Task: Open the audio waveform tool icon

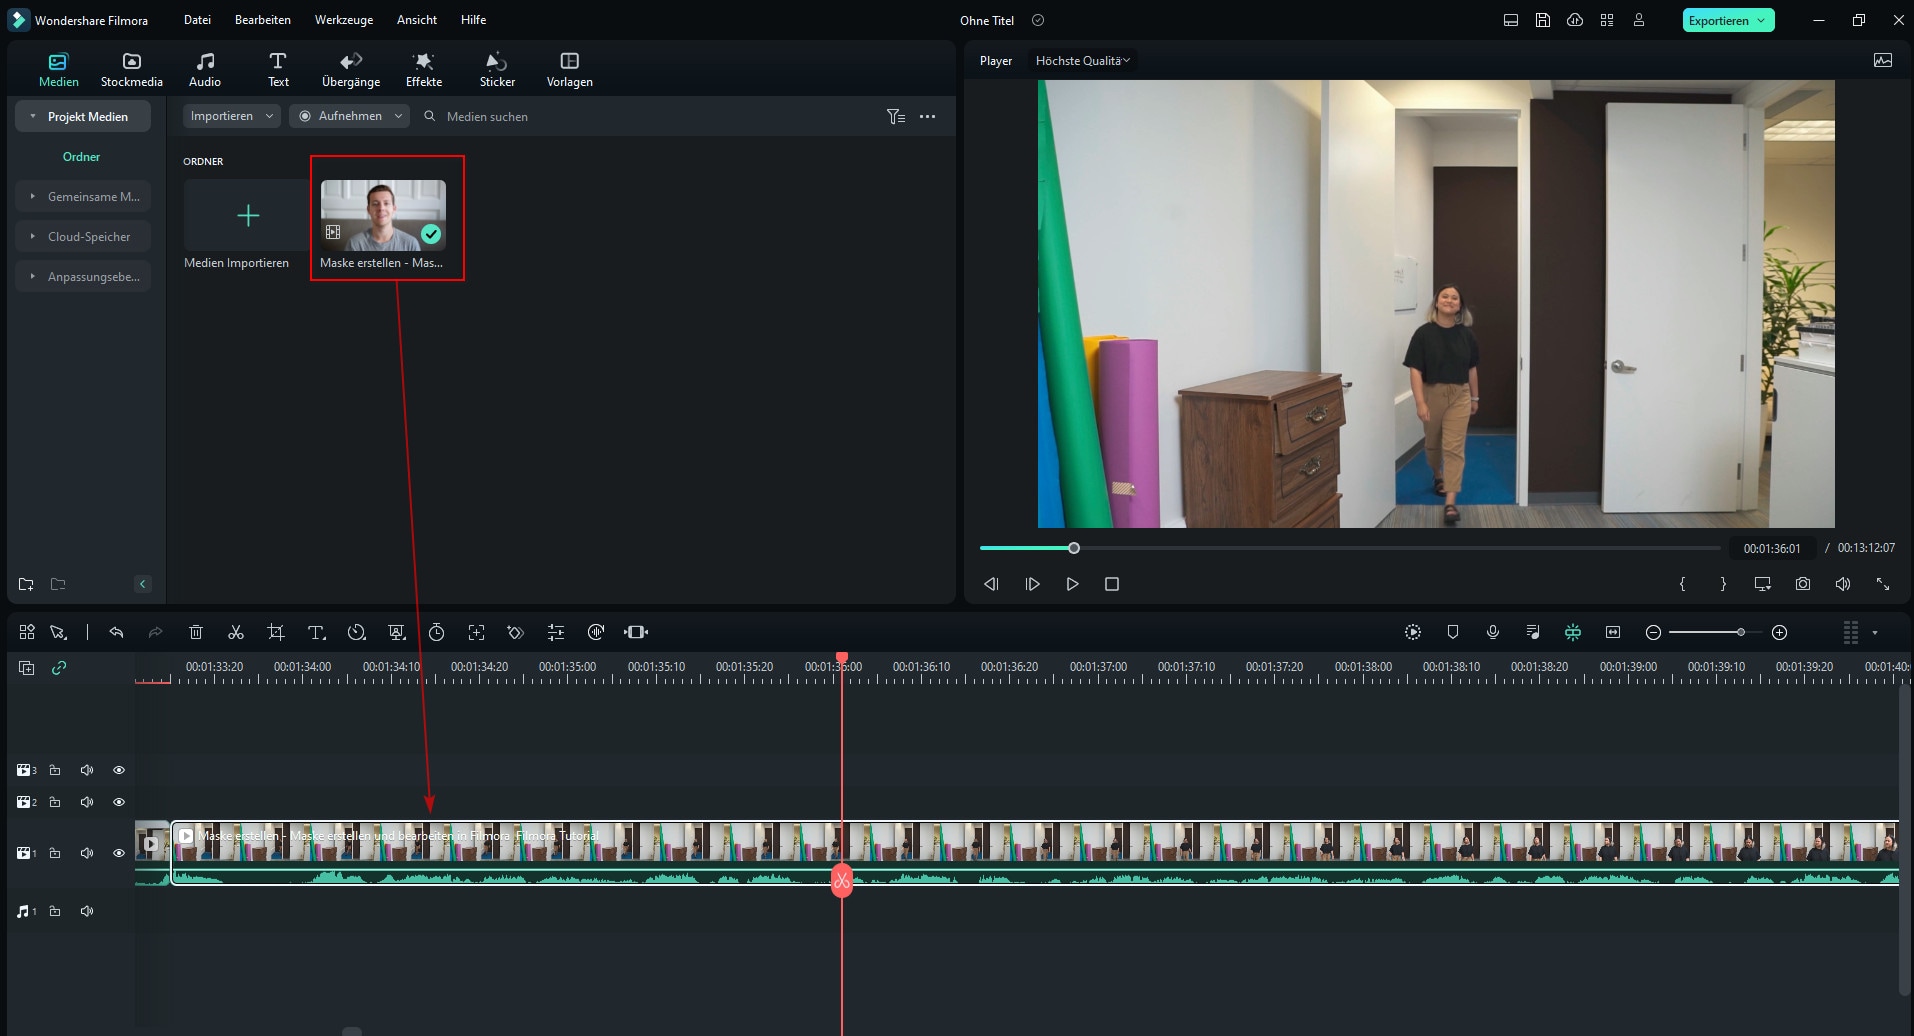Action: tap(596, 632)
